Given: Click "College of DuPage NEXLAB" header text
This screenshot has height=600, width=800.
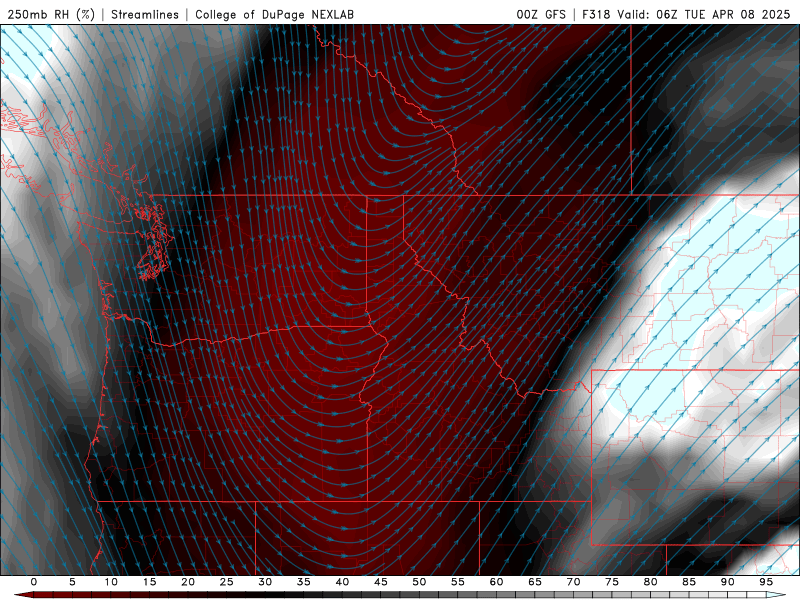Looking at the screenshot, I should pyautogui.click(x=274, y=14).
